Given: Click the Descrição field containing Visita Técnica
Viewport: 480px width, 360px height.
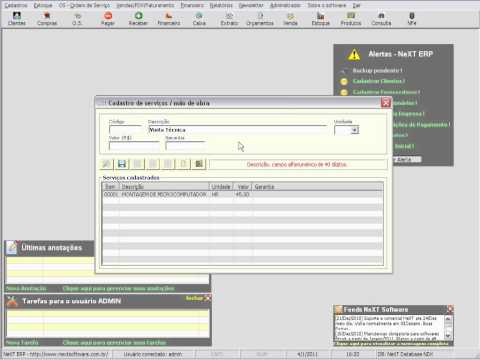Looking at the screenshot, I should pyautogui.click(x=237, y=130).
